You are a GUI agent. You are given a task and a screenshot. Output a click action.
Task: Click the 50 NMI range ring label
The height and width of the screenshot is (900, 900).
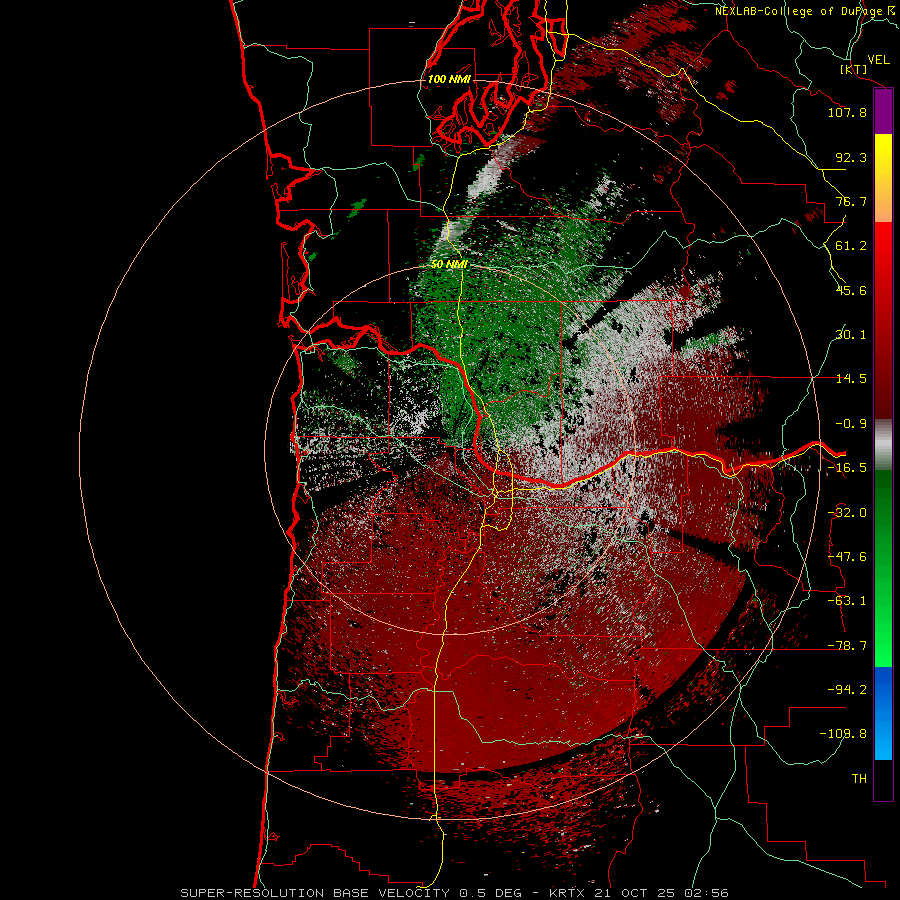(x=449, y=265)
